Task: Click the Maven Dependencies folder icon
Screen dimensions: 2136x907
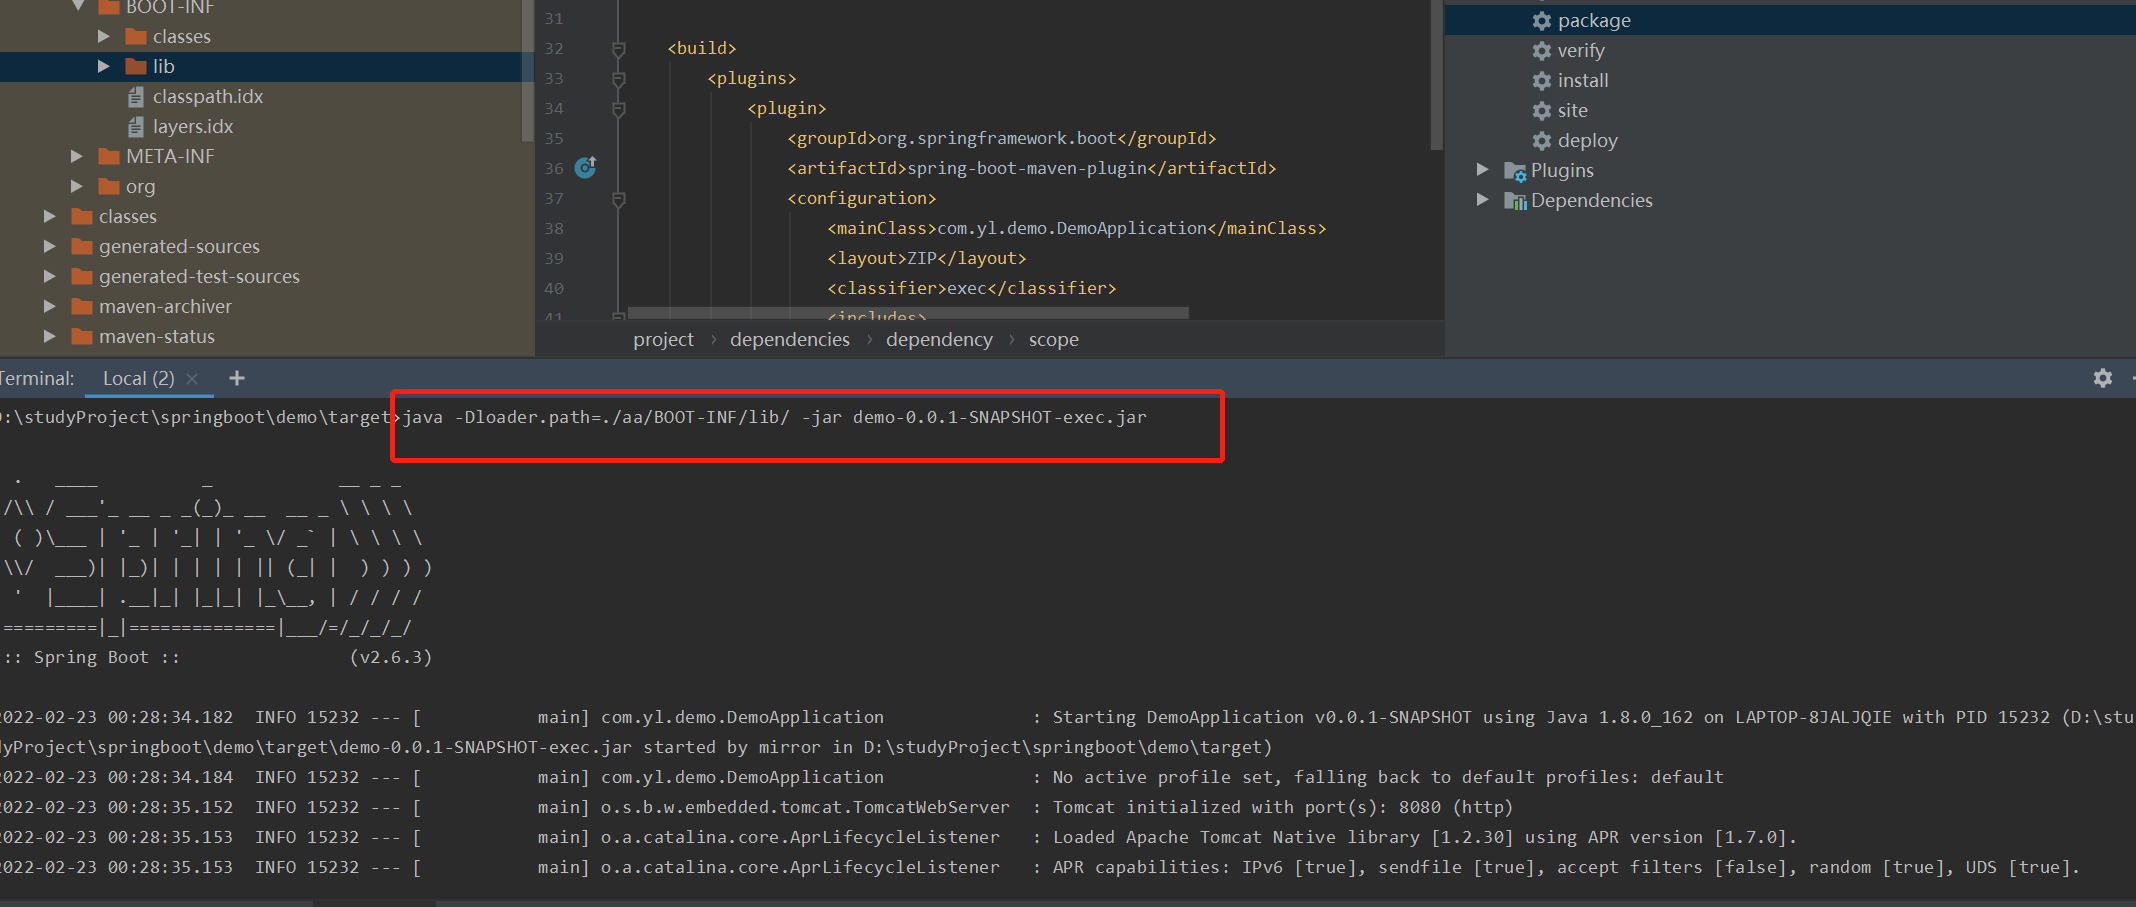Action: (1515, 201)
